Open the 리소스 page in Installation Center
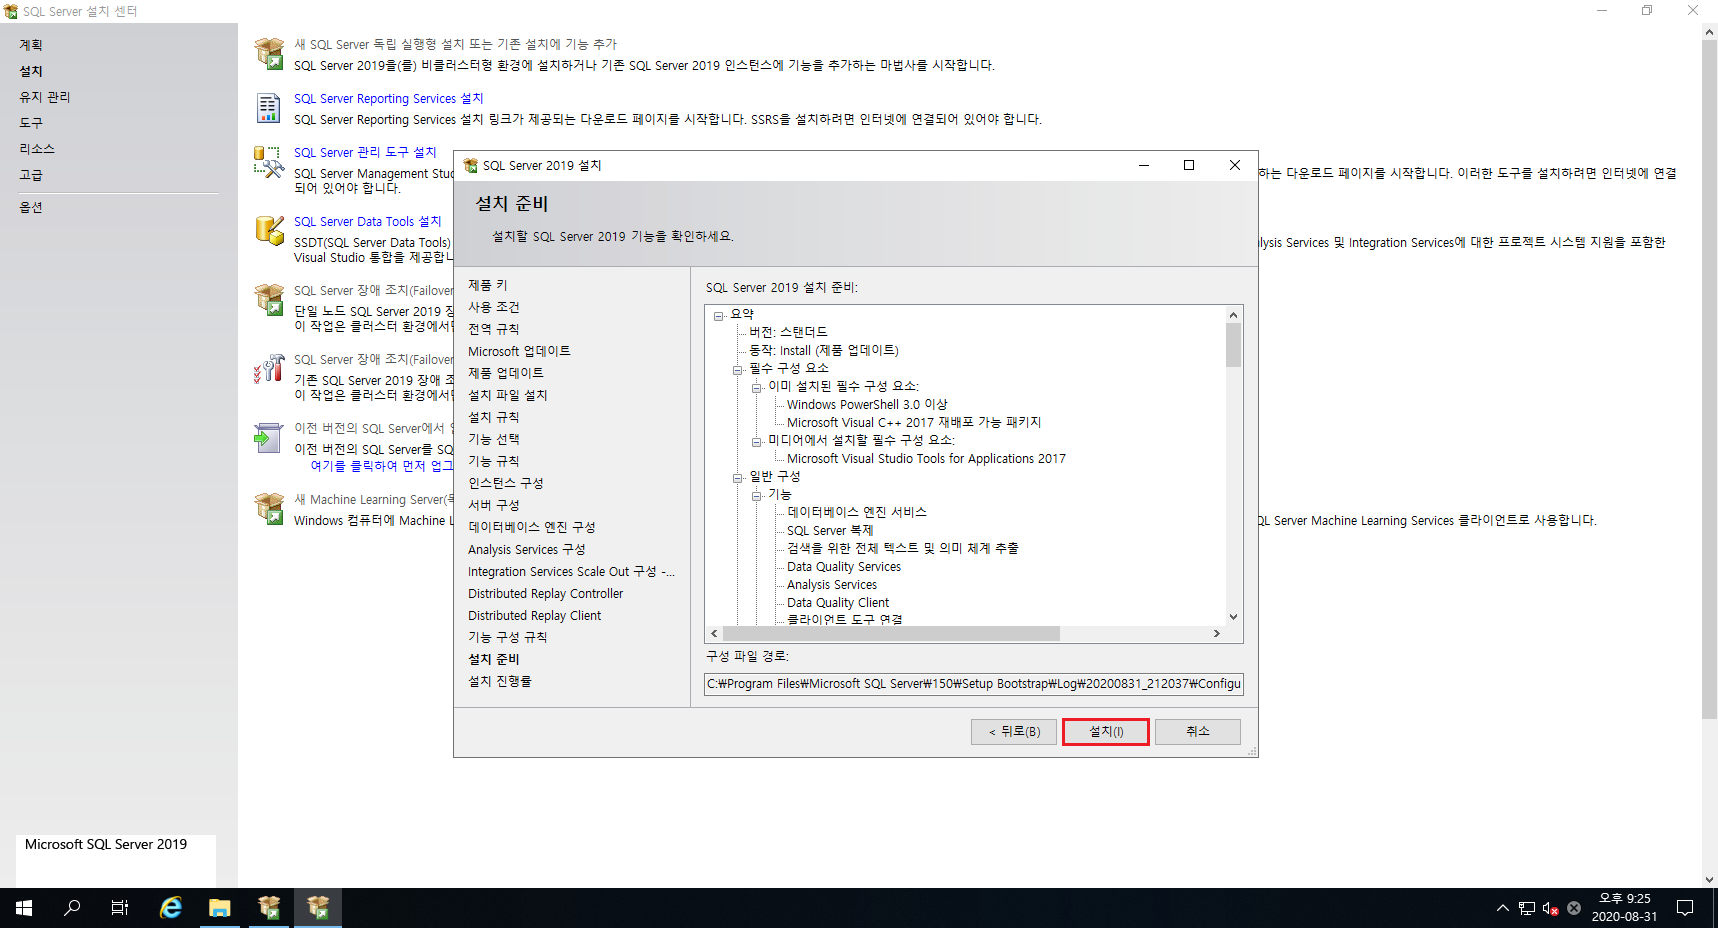This screenshot has height=928, width=1718. pos(37,149)
